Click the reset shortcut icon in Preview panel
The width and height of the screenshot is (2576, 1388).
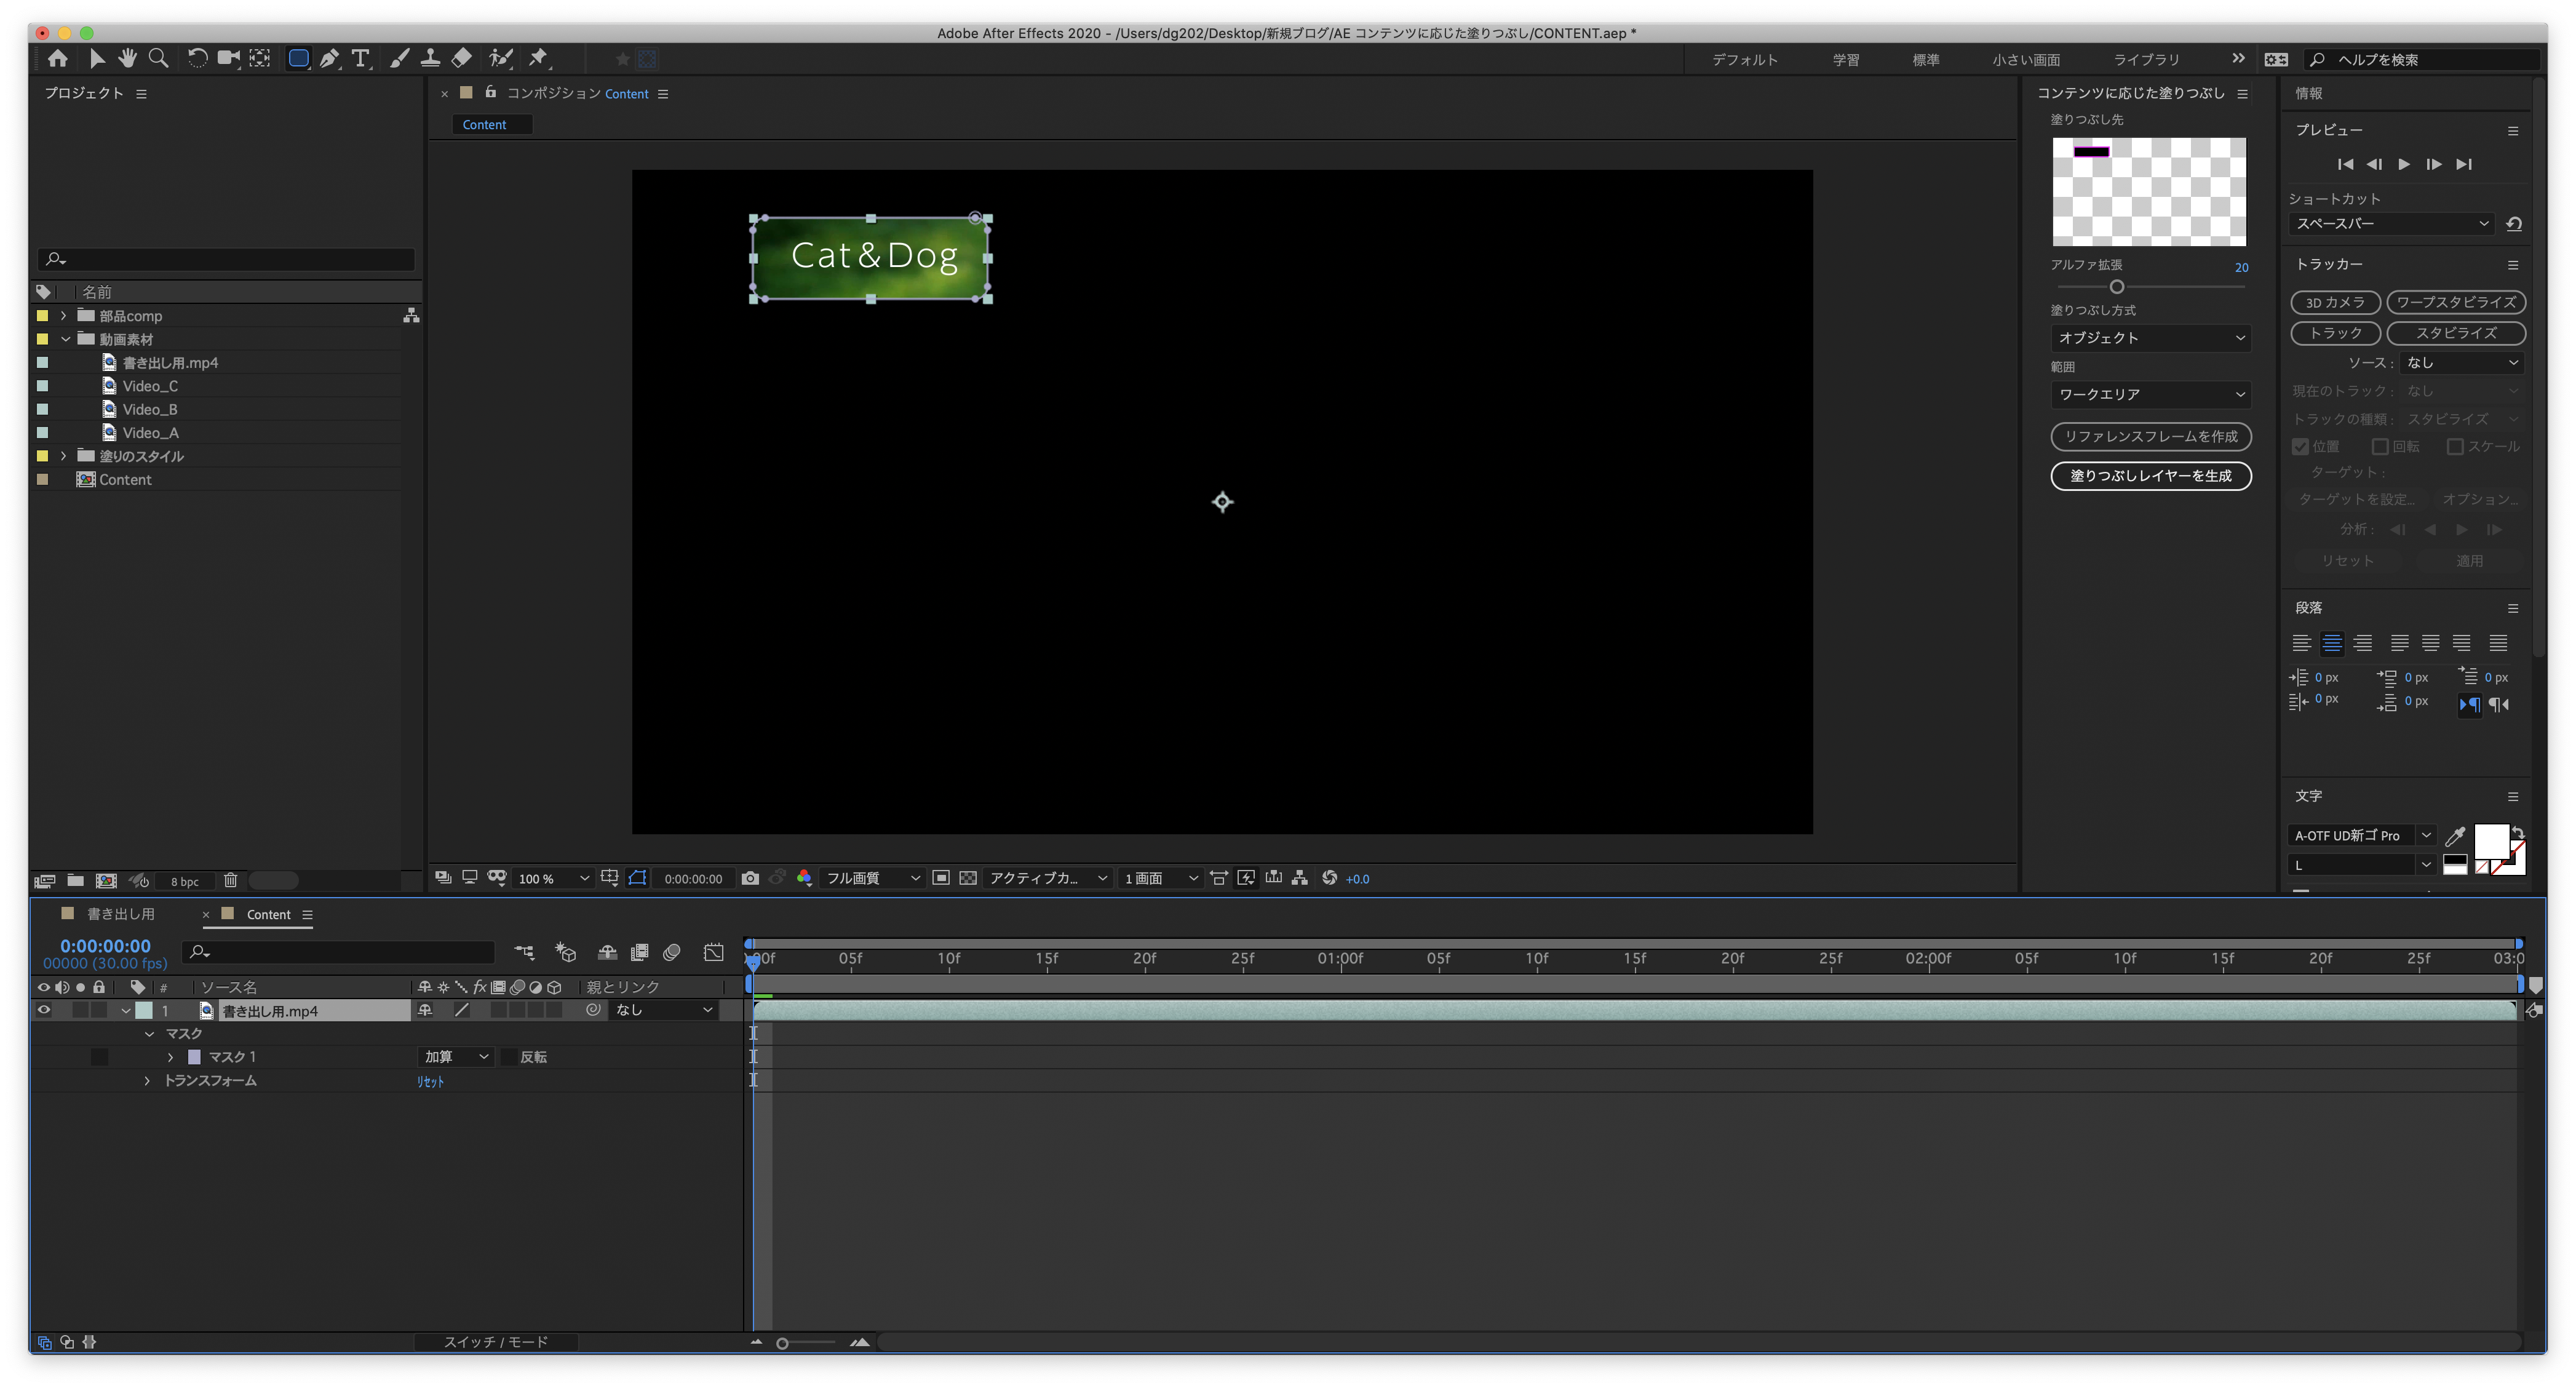(x=2514, y=224)
